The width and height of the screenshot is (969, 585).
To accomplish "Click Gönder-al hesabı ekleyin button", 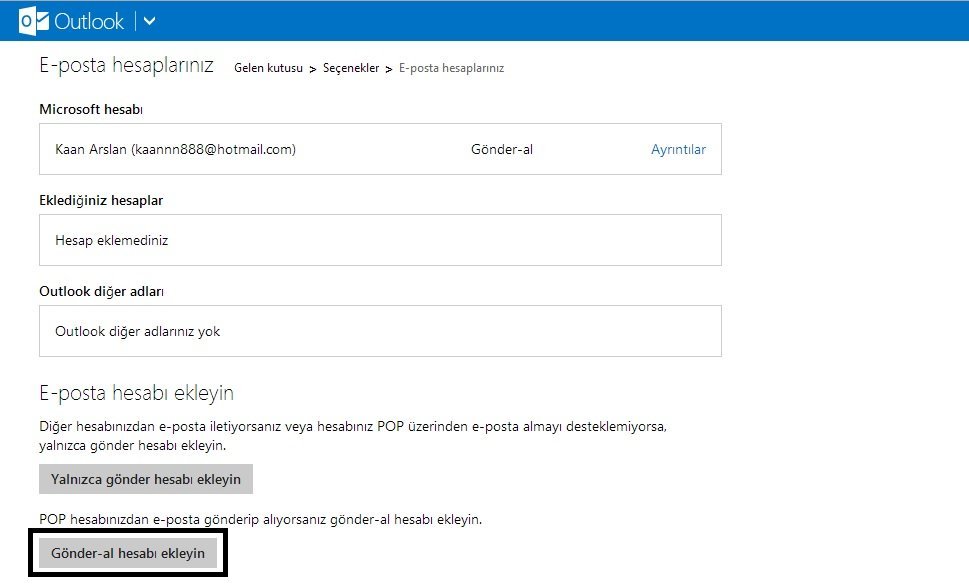I will tap(128, 553).
